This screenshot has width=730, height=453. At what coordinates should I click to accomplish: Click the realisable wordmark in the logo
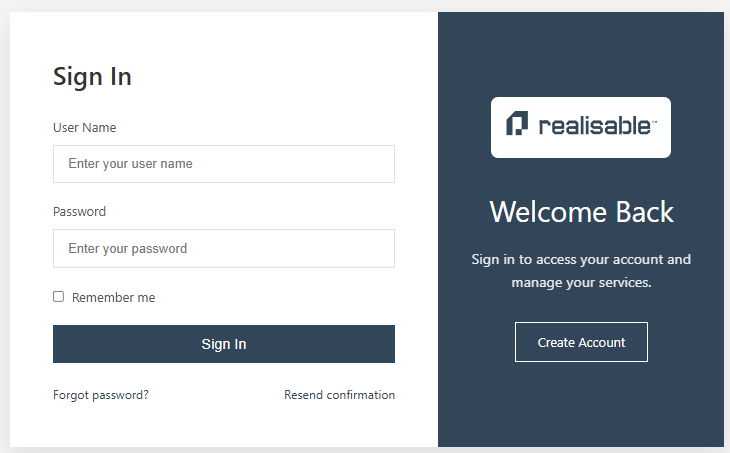594,126
